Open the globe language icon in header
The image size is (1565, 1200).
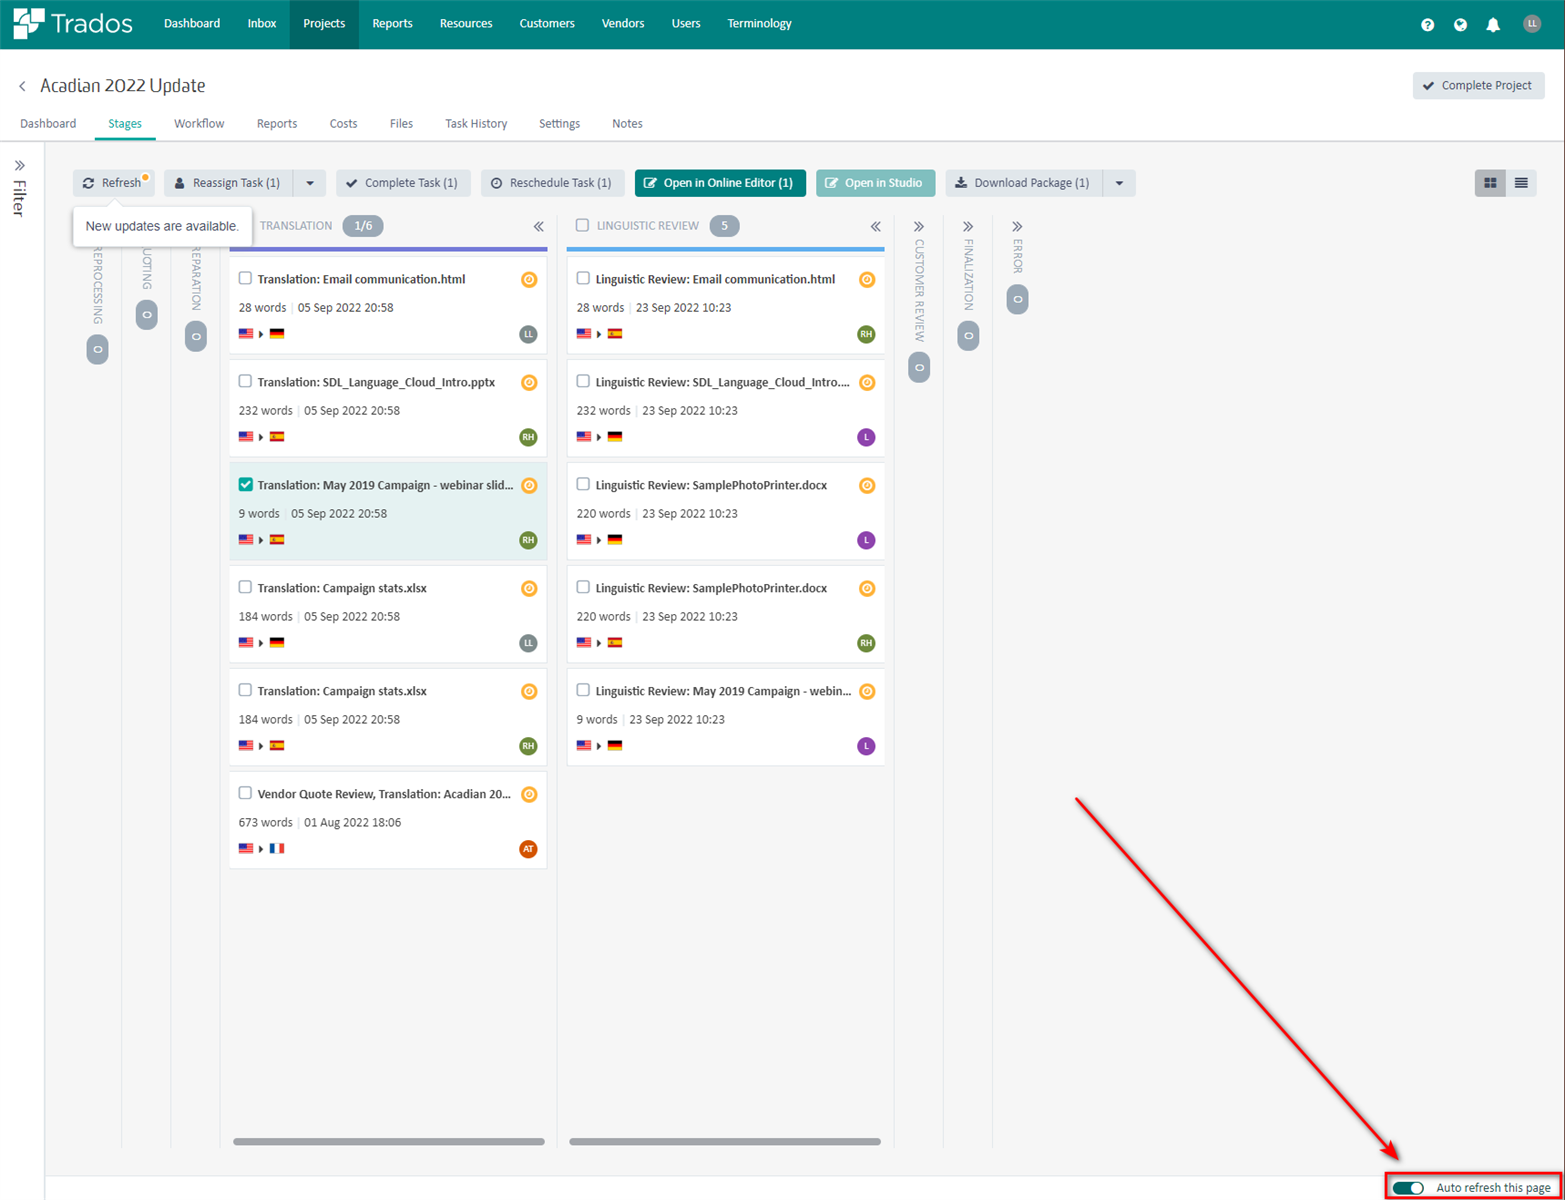tap(1460, 25)
